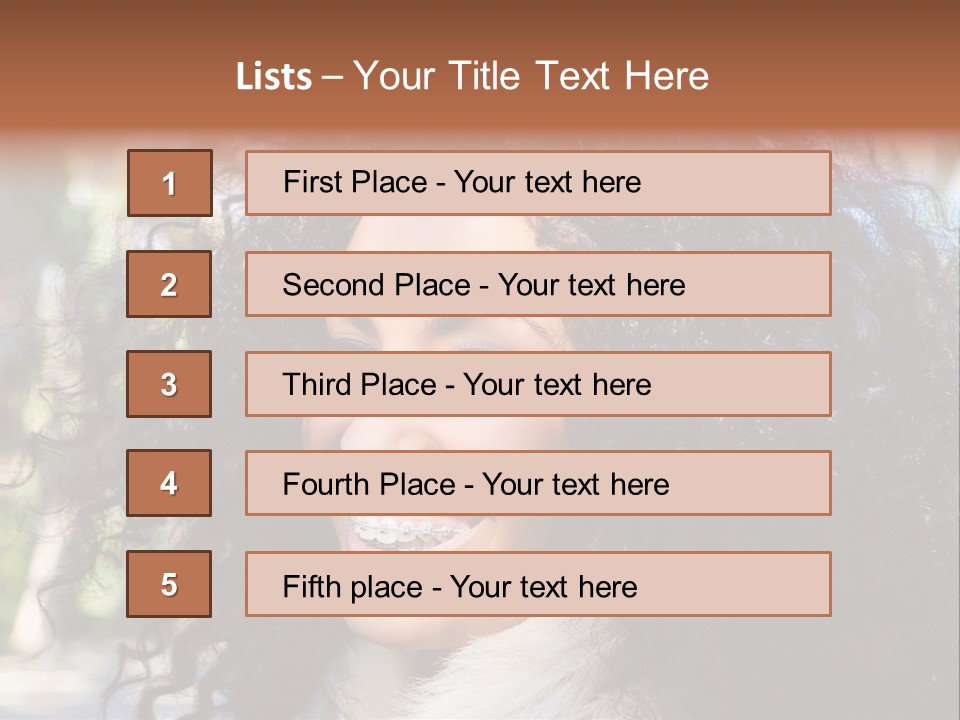Select 'Your text here' in Fifth place row
Viewport: 960px width, 720px height.
tap(544, 587)
